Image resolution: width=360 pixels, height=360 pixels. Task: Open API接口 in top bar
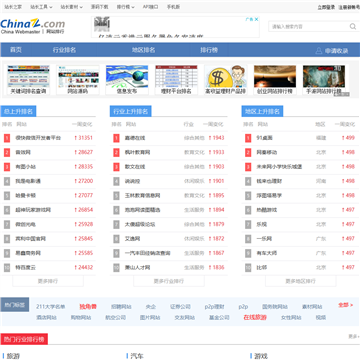pyautogui.click(x=151, y=7)
